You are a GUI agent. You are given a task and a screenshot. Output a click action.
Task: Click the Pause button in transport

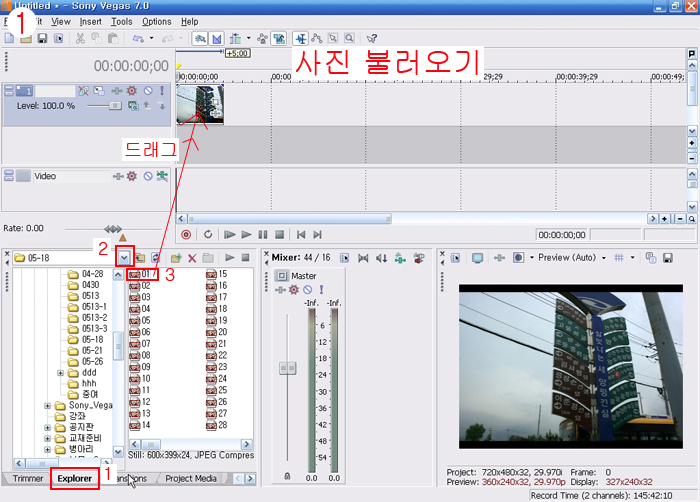coord(263,234)
